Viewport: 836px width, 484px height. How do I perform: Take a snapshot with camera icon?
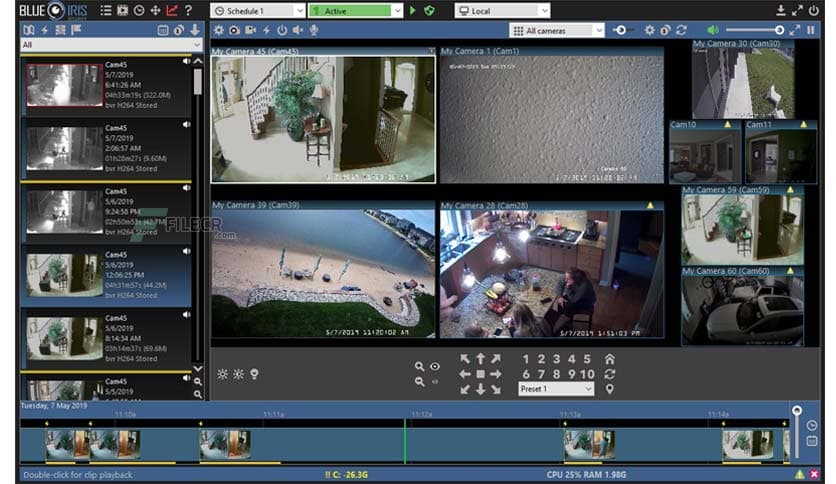[234, 30]
